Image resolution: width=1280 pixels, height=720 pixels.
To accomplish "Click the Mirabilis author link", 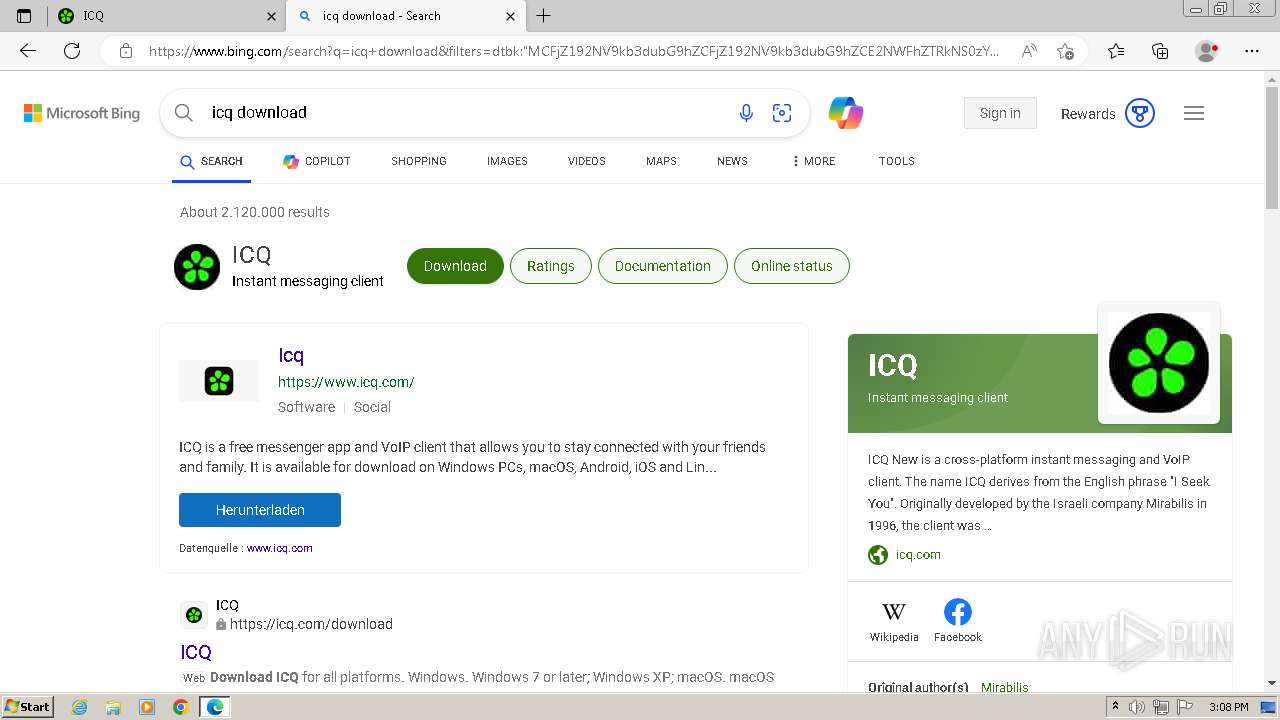I will coord(1004,688).
